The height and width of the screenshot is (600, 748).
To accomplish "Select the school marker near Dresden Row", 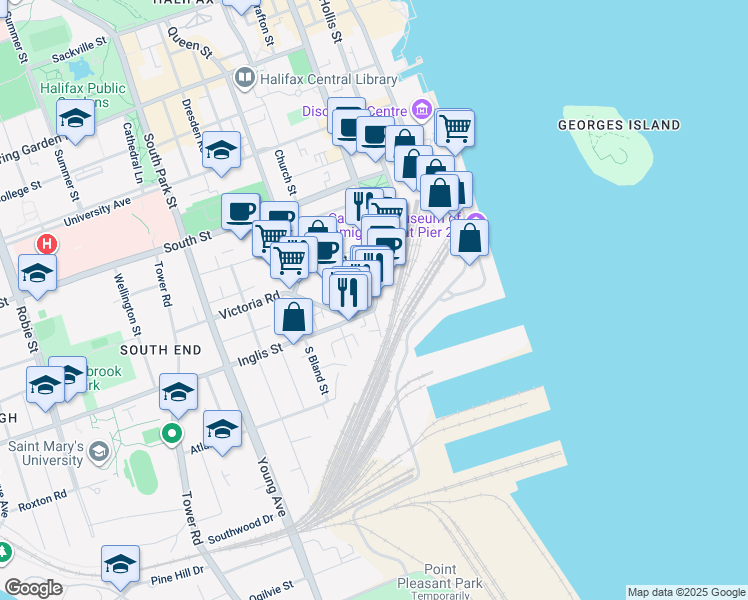I will point(221,153).
